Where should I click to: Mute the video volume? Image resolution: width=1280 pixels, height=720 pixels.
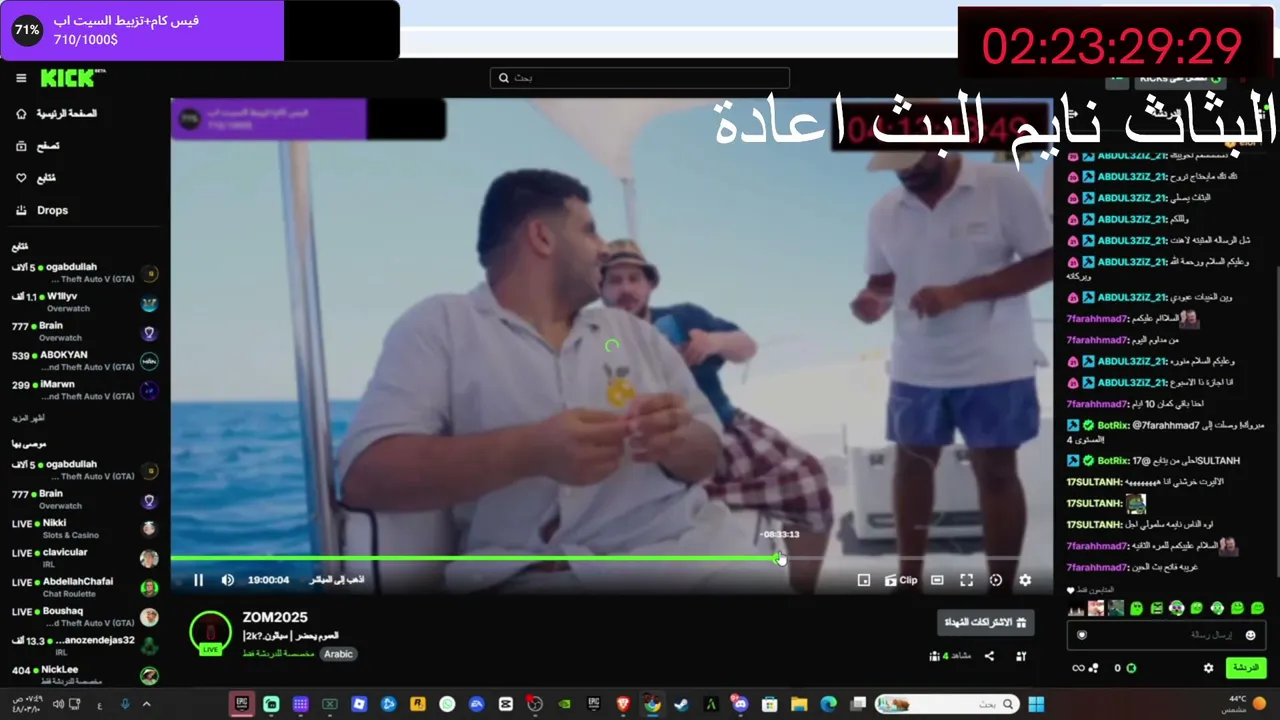[x=227, y=580]
